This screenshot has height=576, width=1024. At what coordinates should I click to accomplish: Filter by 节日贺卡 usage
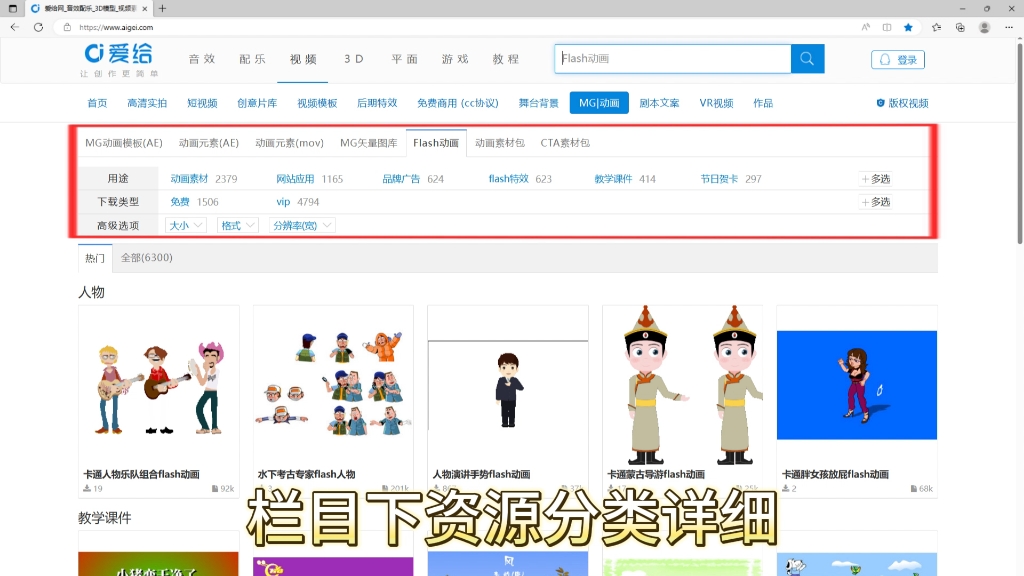tap(719, 179)
